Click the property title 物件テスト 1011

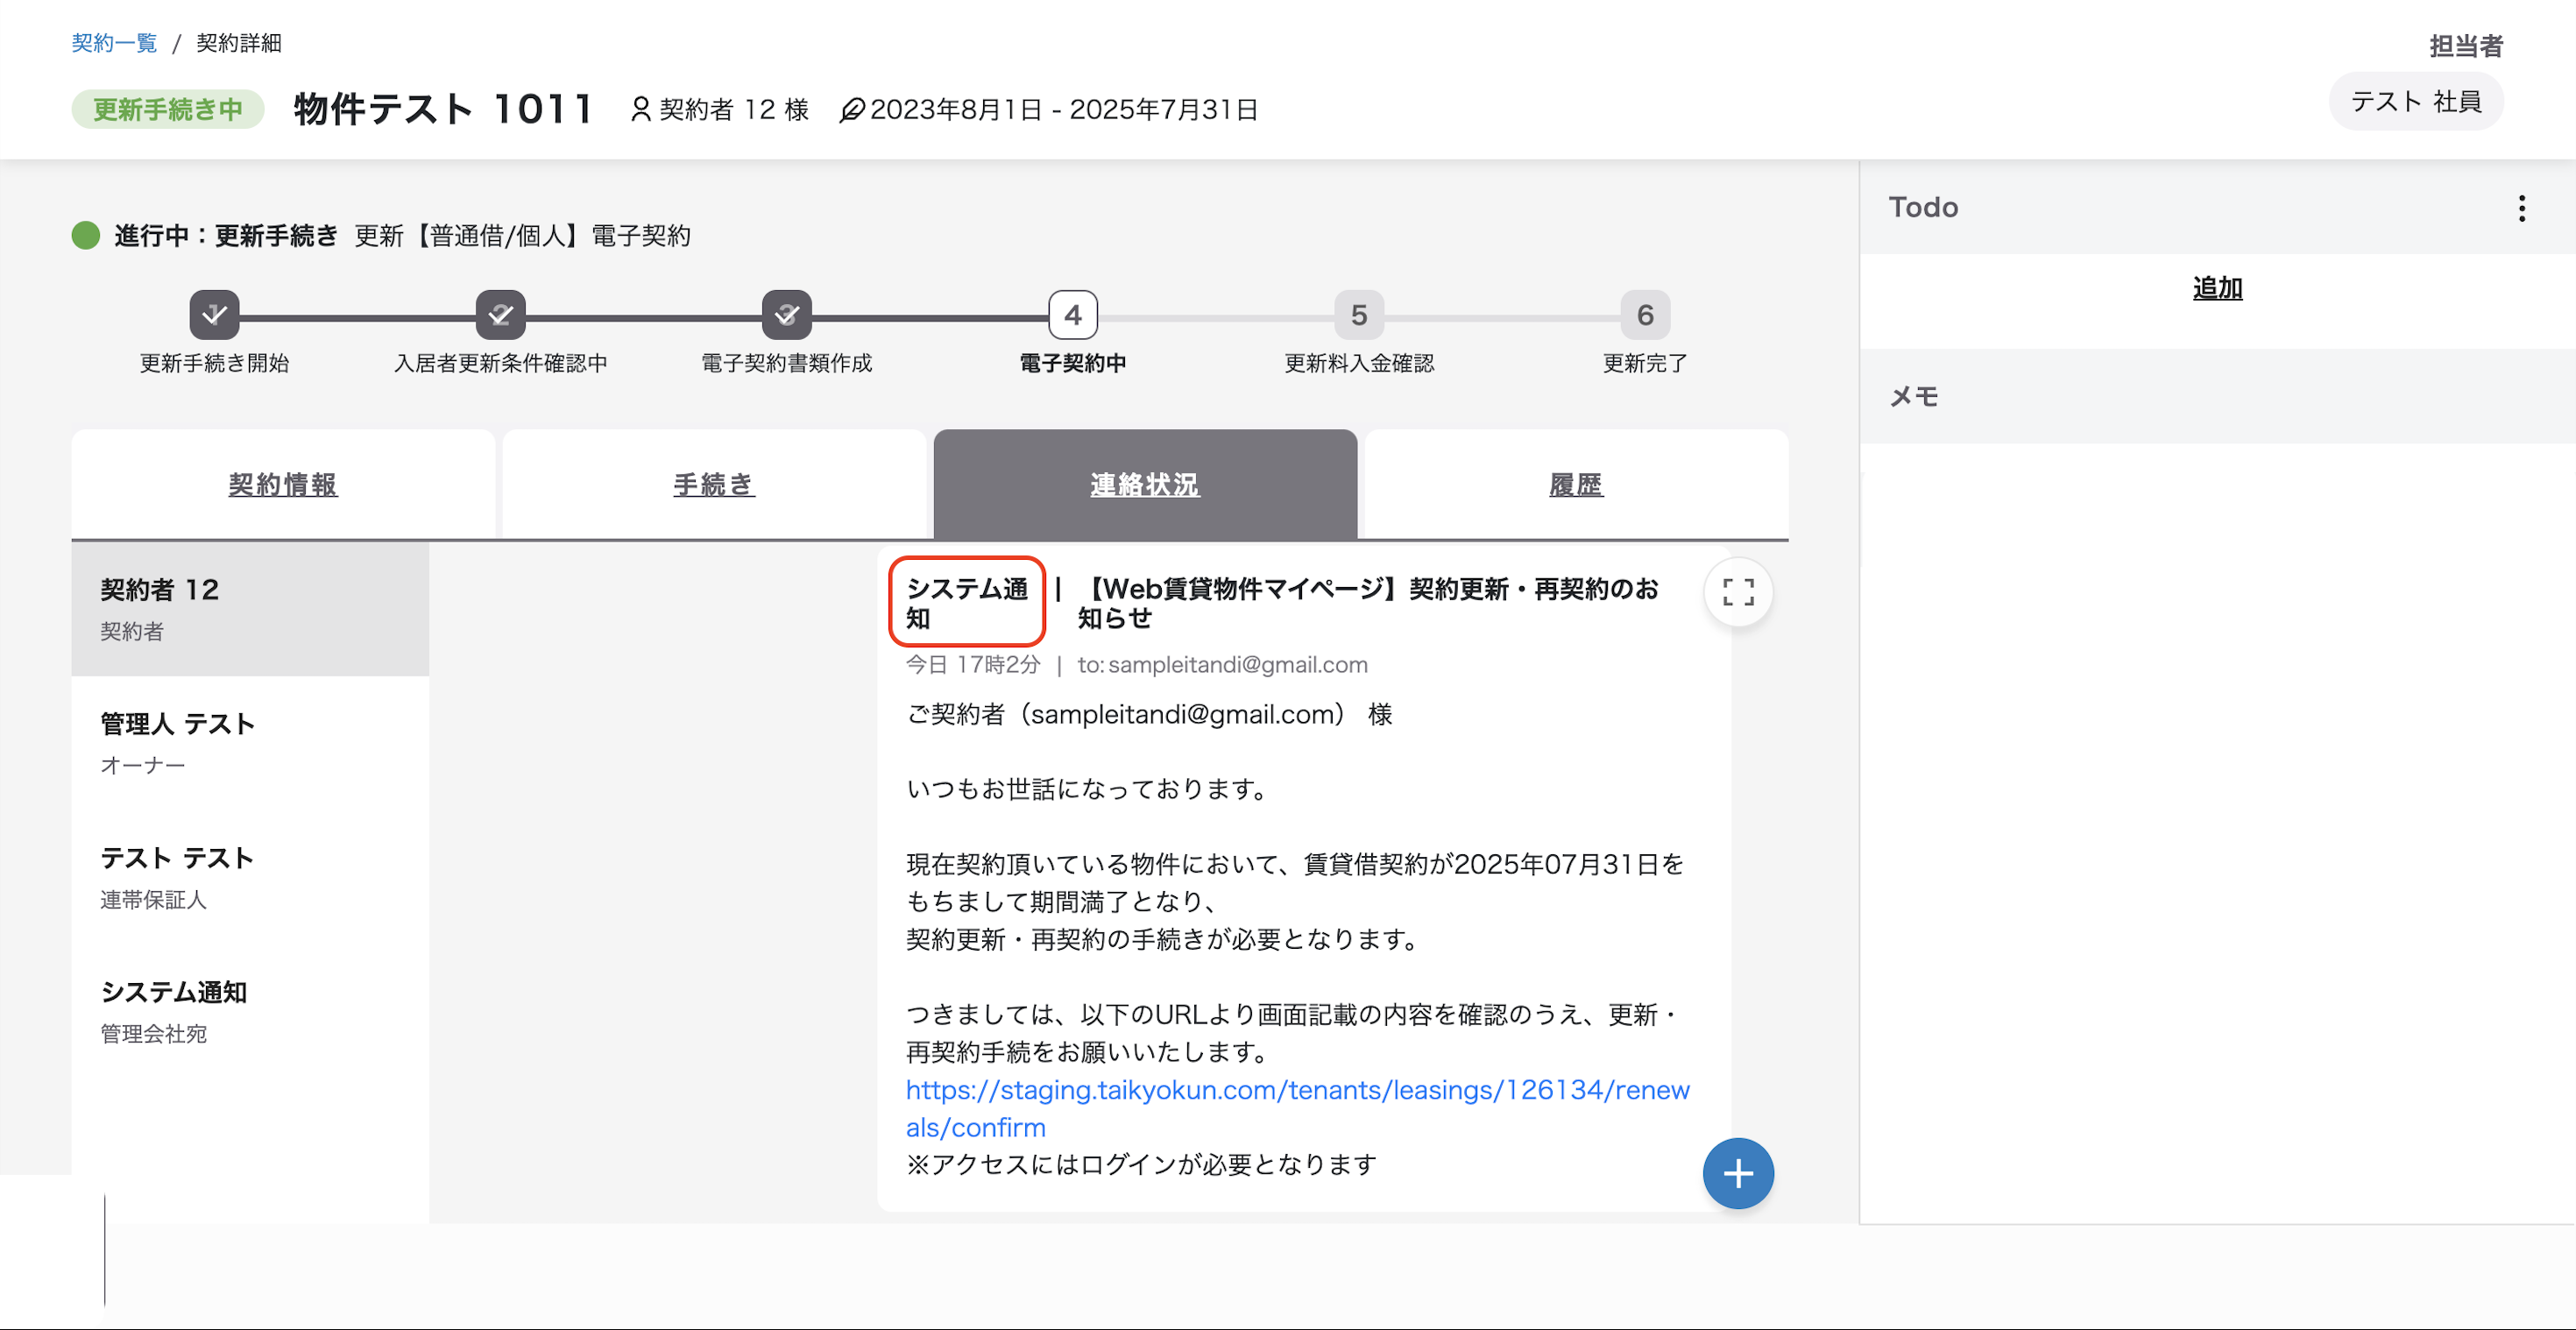click(x=444, y=109)
